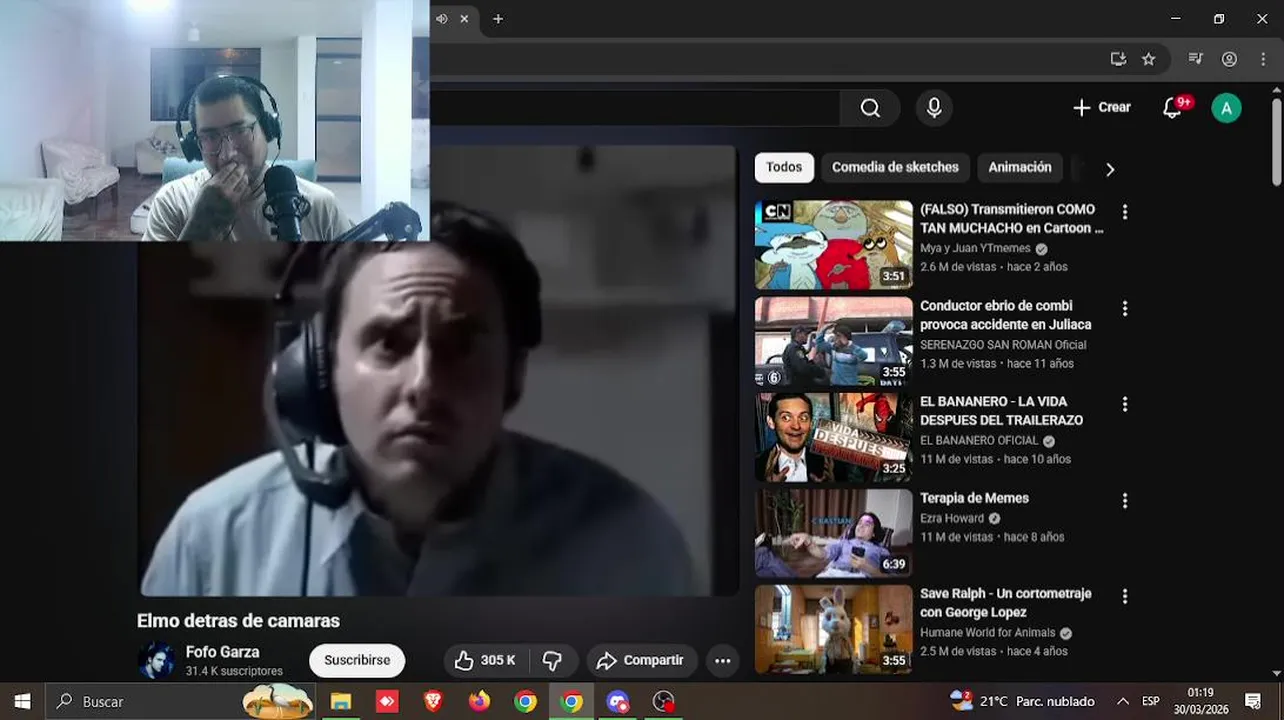
Task: Open options for 'Terapia de Memes' video
Action: [1125, 500]
